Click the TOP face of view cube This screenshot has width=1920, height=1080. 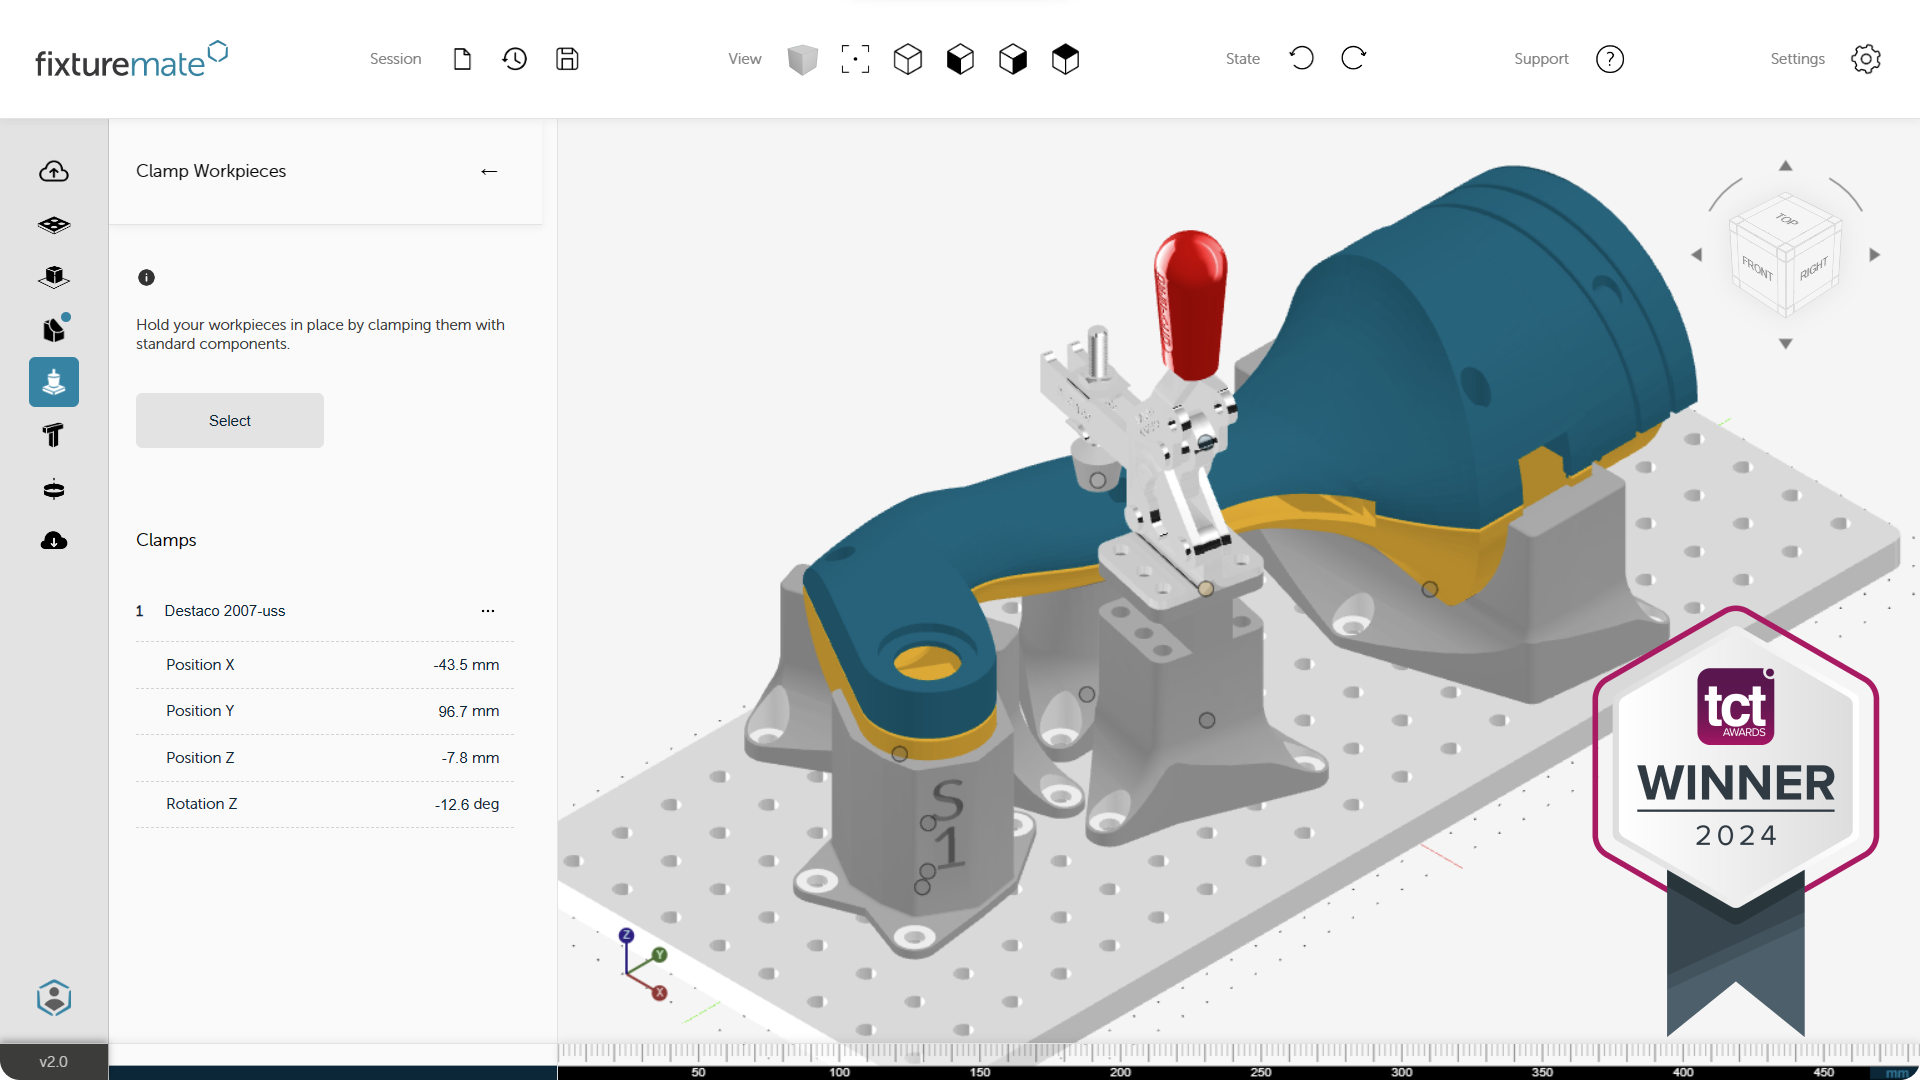pyautogui.click(x=1786, y=219)
